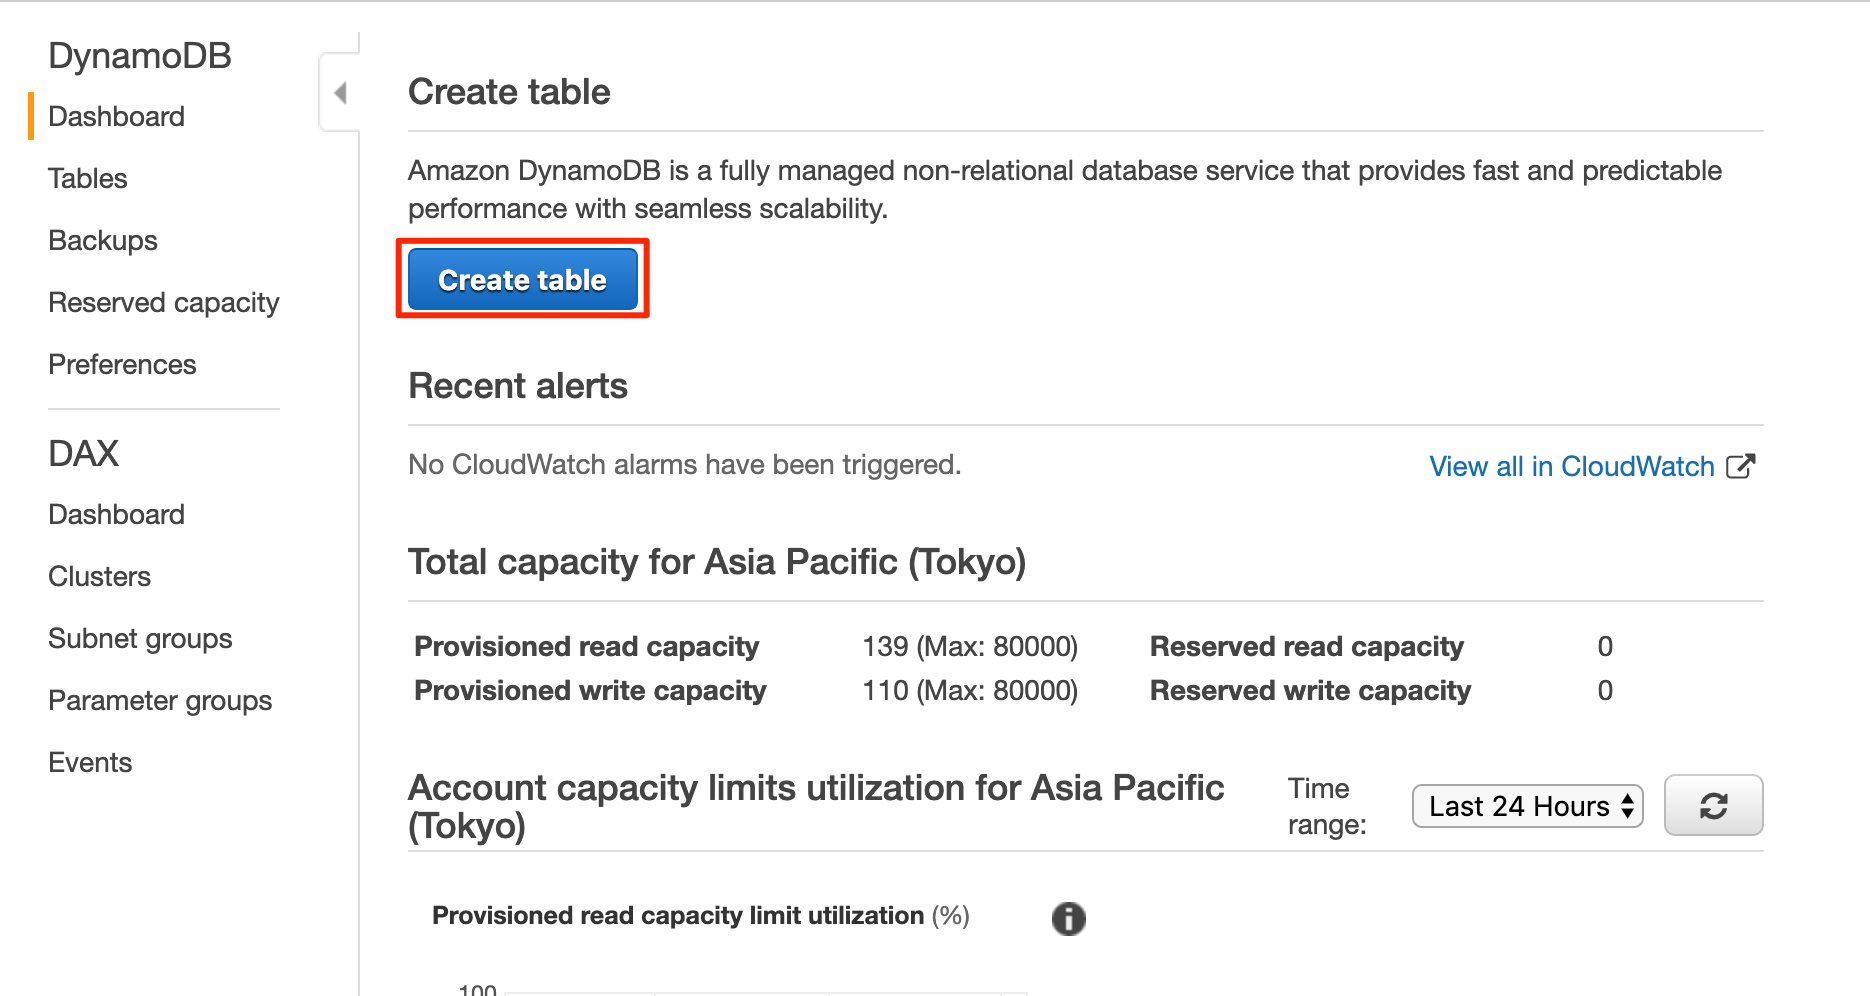Click the Reserved write capacity label

pyautogui.click(x=1310, y=690)
